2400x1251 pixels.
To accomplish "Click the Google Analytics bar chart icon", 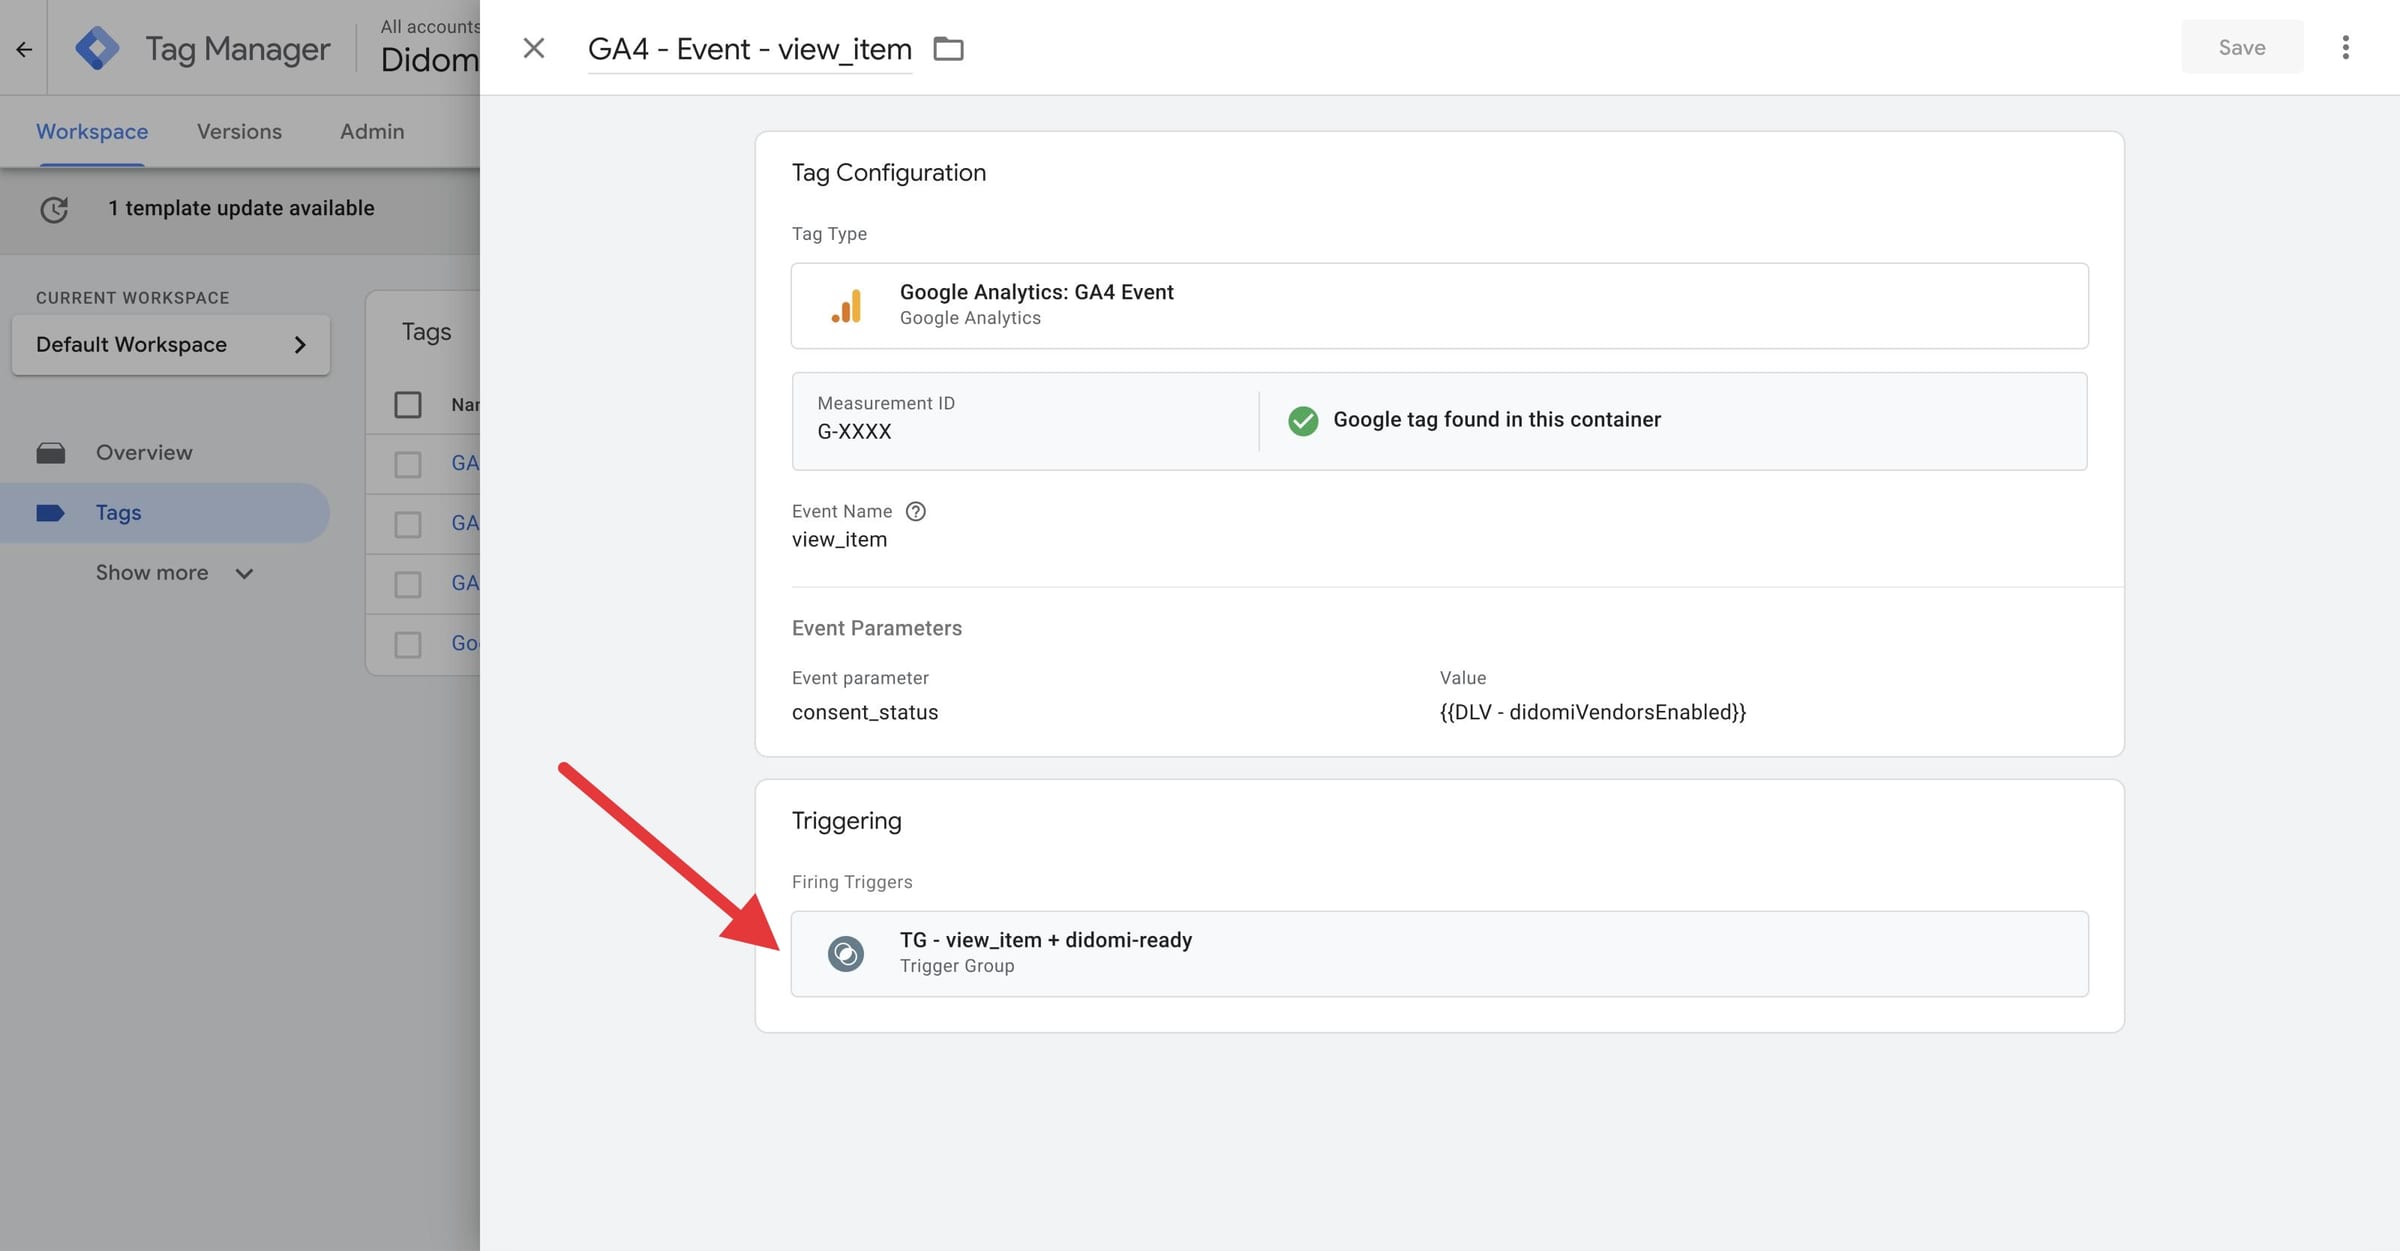I will point(846,305).
